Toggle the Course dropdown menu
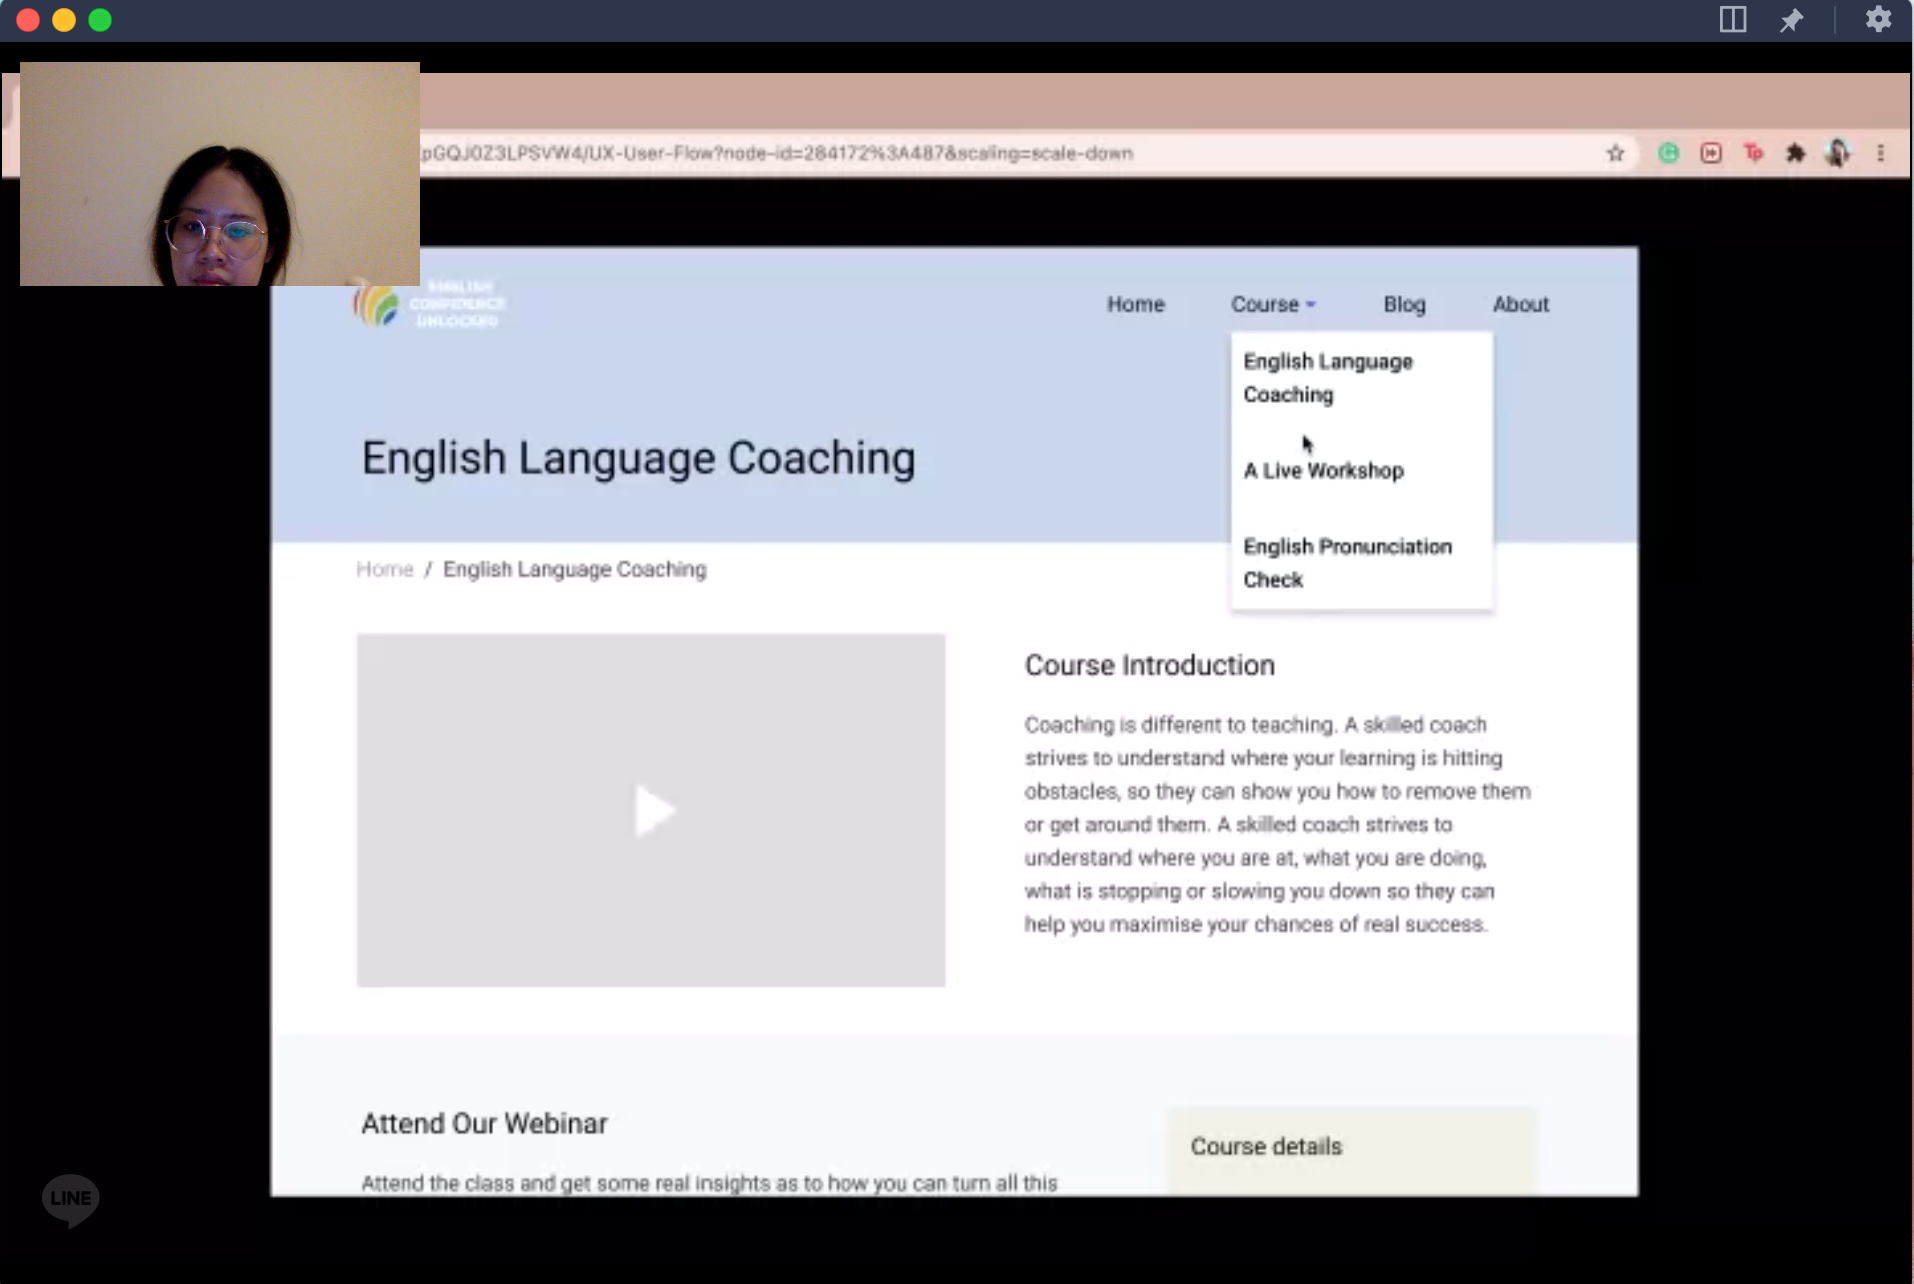 tap(1273, 304)
